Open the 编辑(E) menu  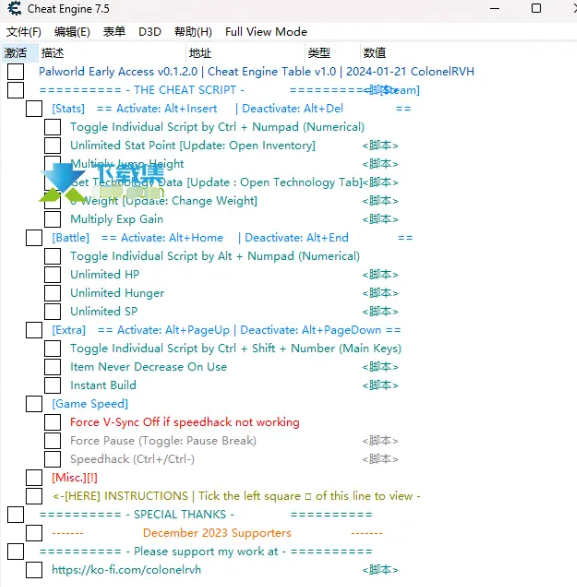coord(72,32)
